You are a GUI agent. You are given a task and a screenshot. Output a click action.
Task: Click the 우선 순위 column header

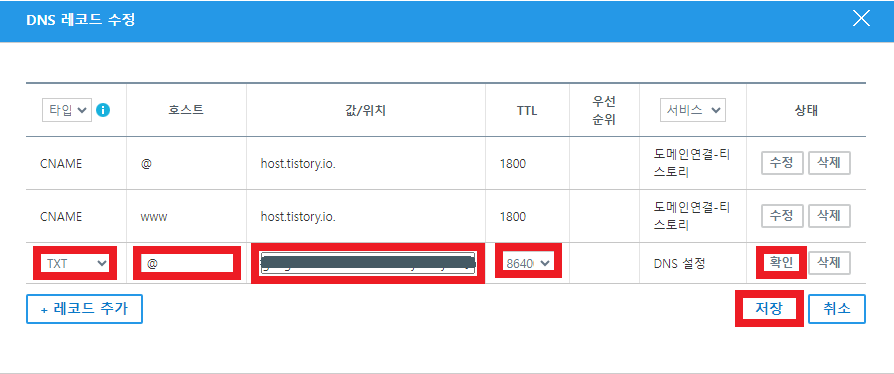[x=604, y=111]
